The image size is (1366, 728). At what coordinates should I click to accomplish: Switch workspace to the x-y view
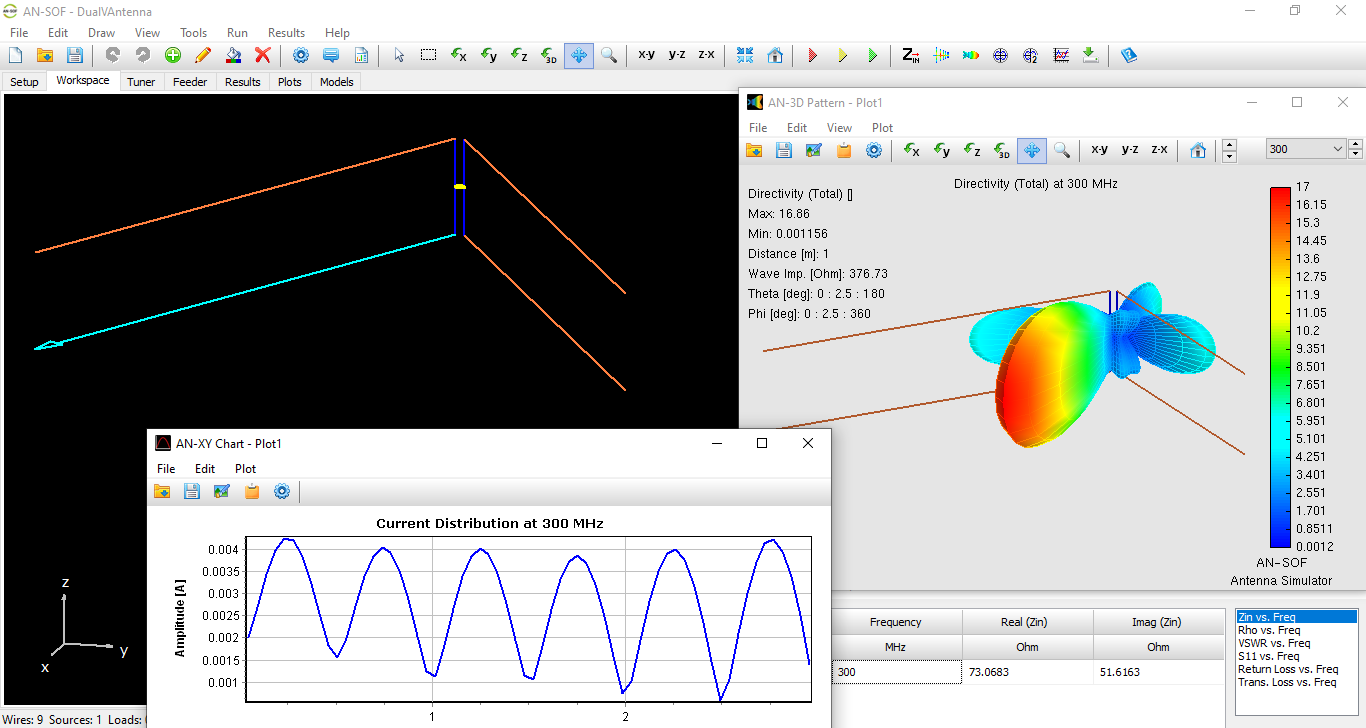(646, 56)
